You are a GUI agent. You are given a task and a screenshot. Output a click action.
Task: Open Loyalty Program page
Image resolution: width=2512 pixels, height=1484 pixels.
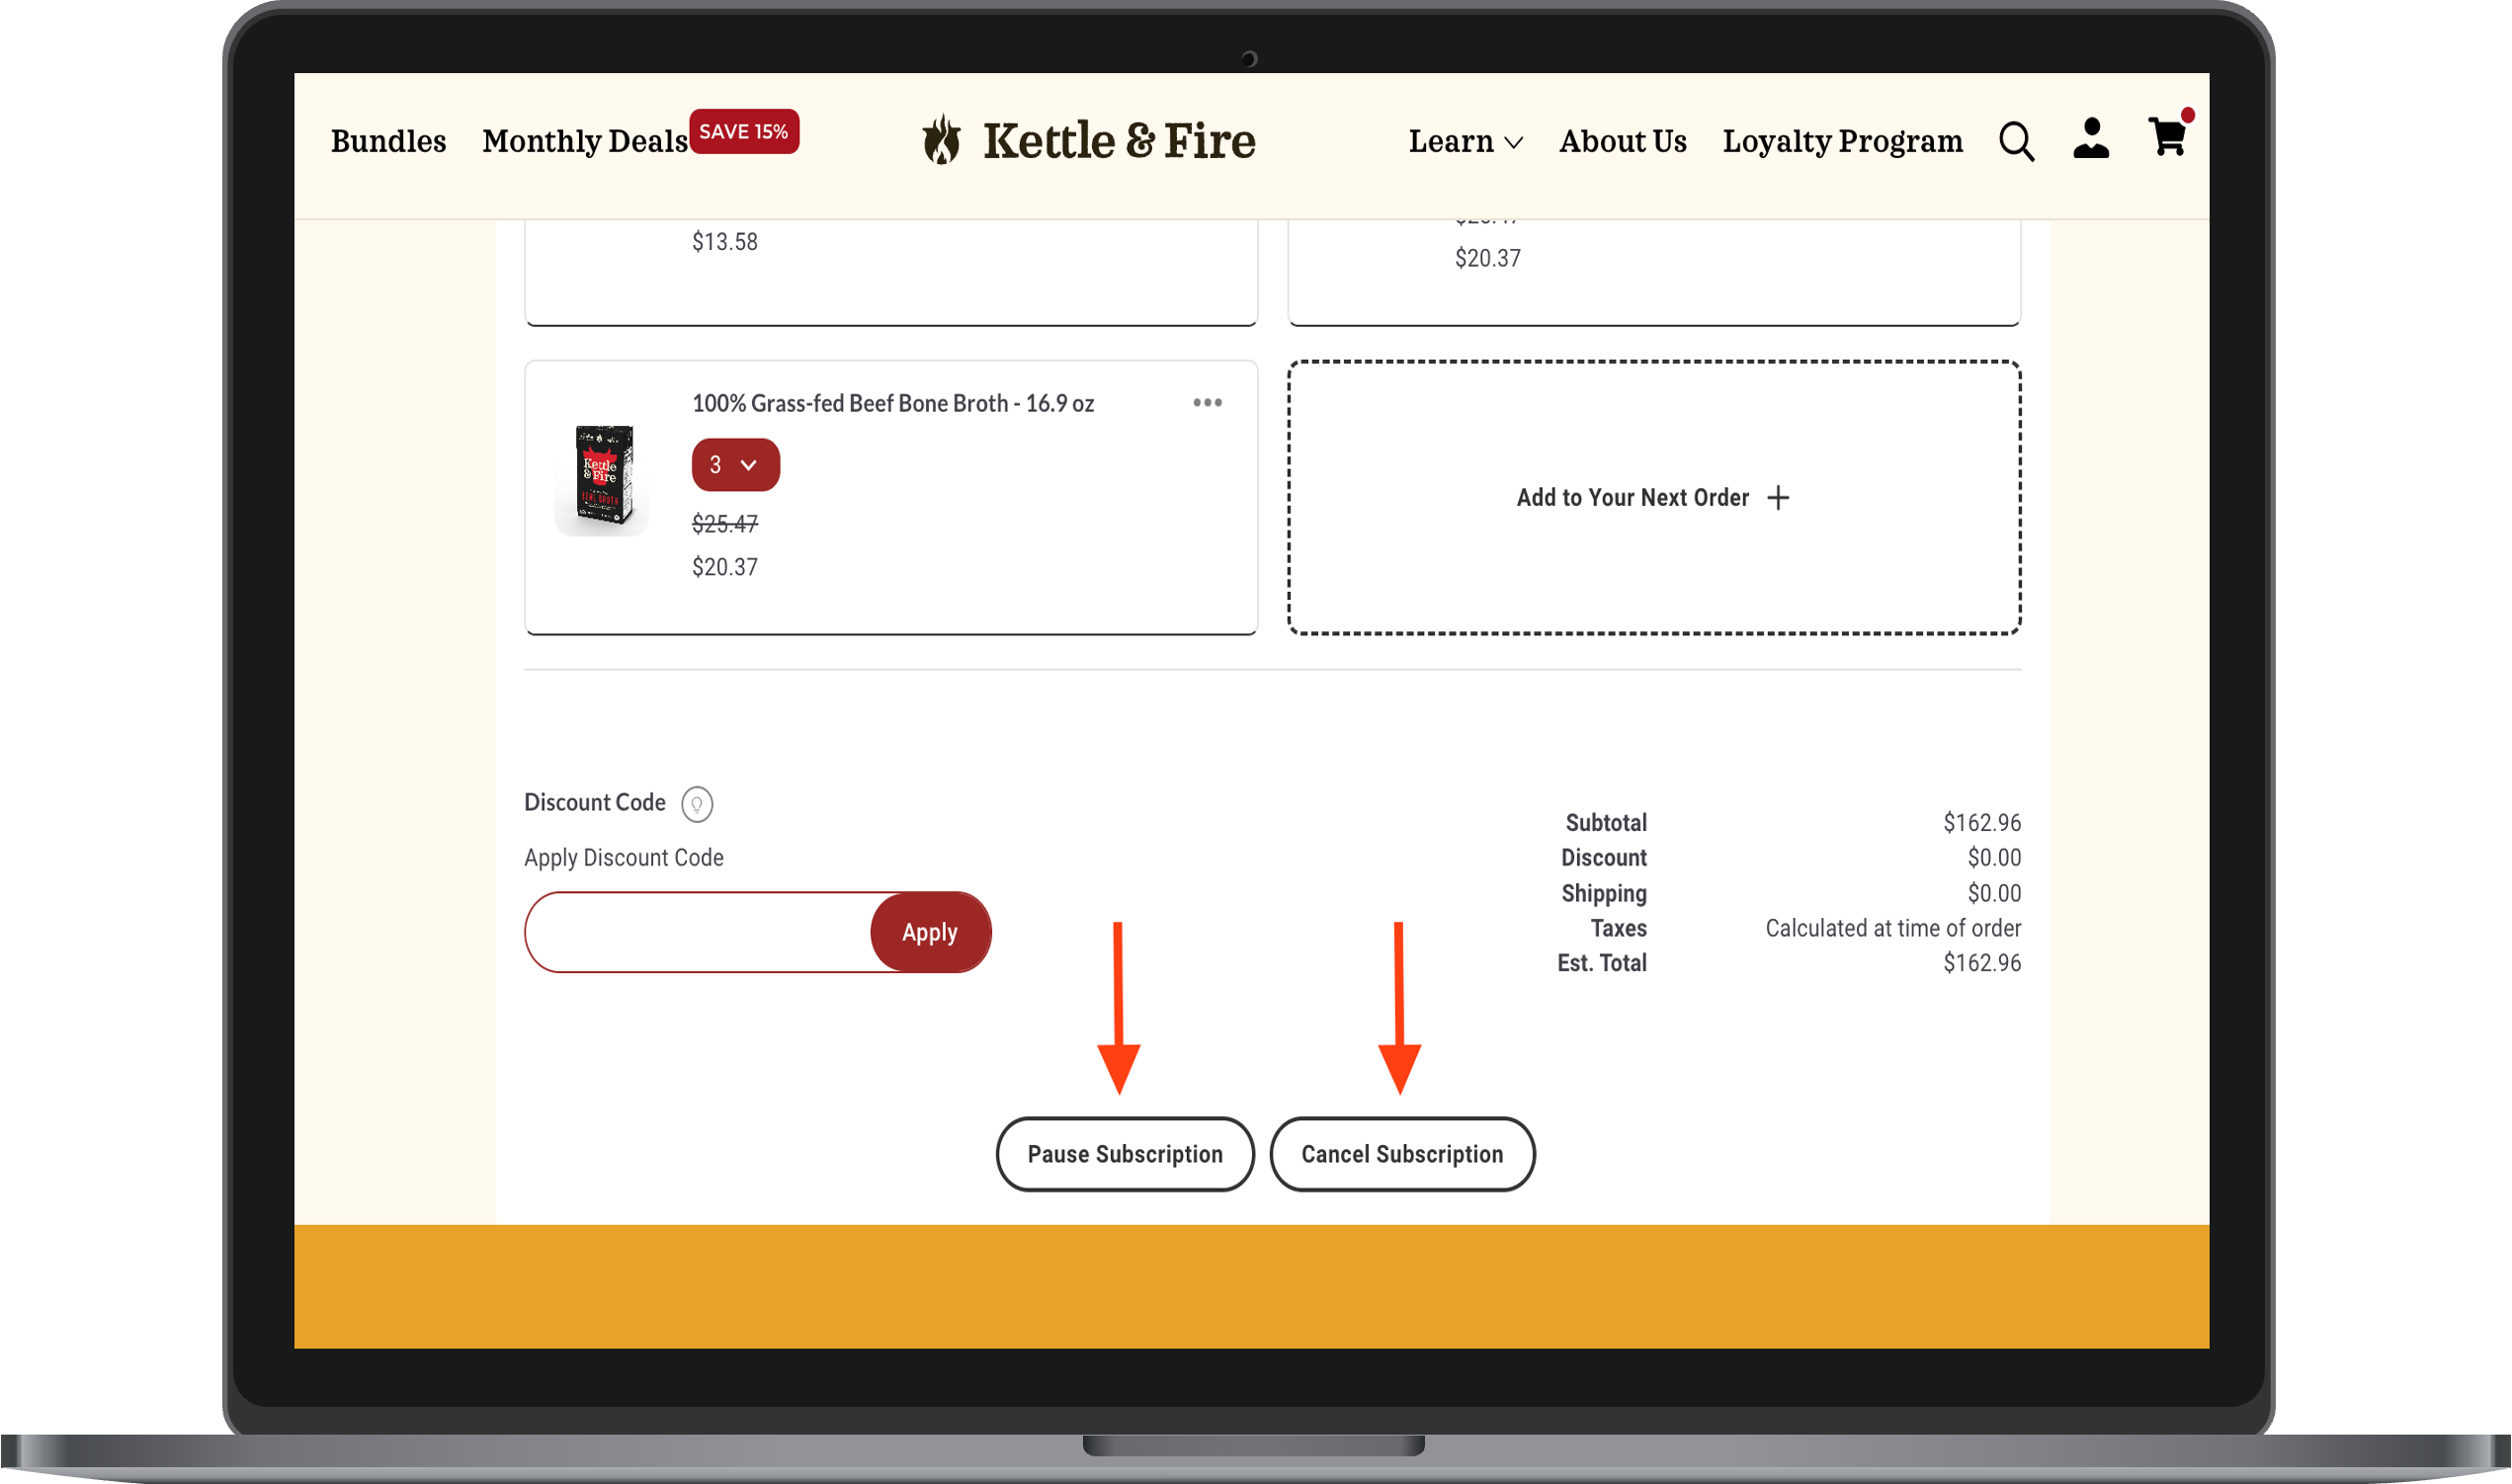click(1842, 141)
